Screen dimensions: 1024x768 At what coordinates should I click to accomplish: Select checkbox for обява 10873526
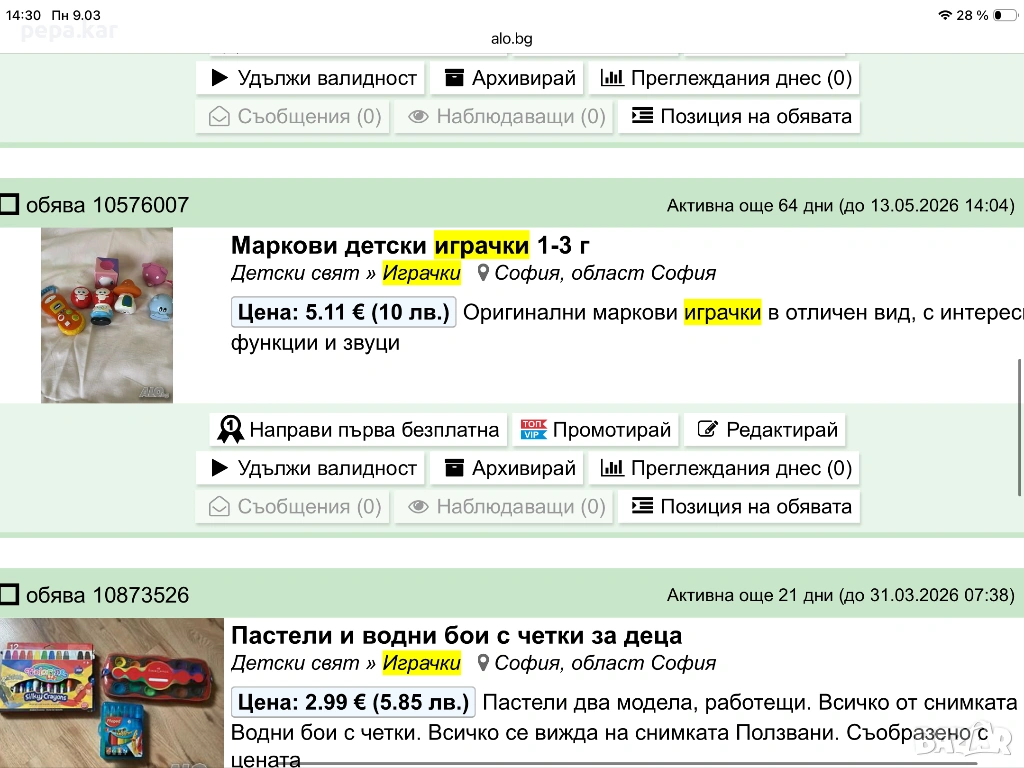click(x=10, y=596)
